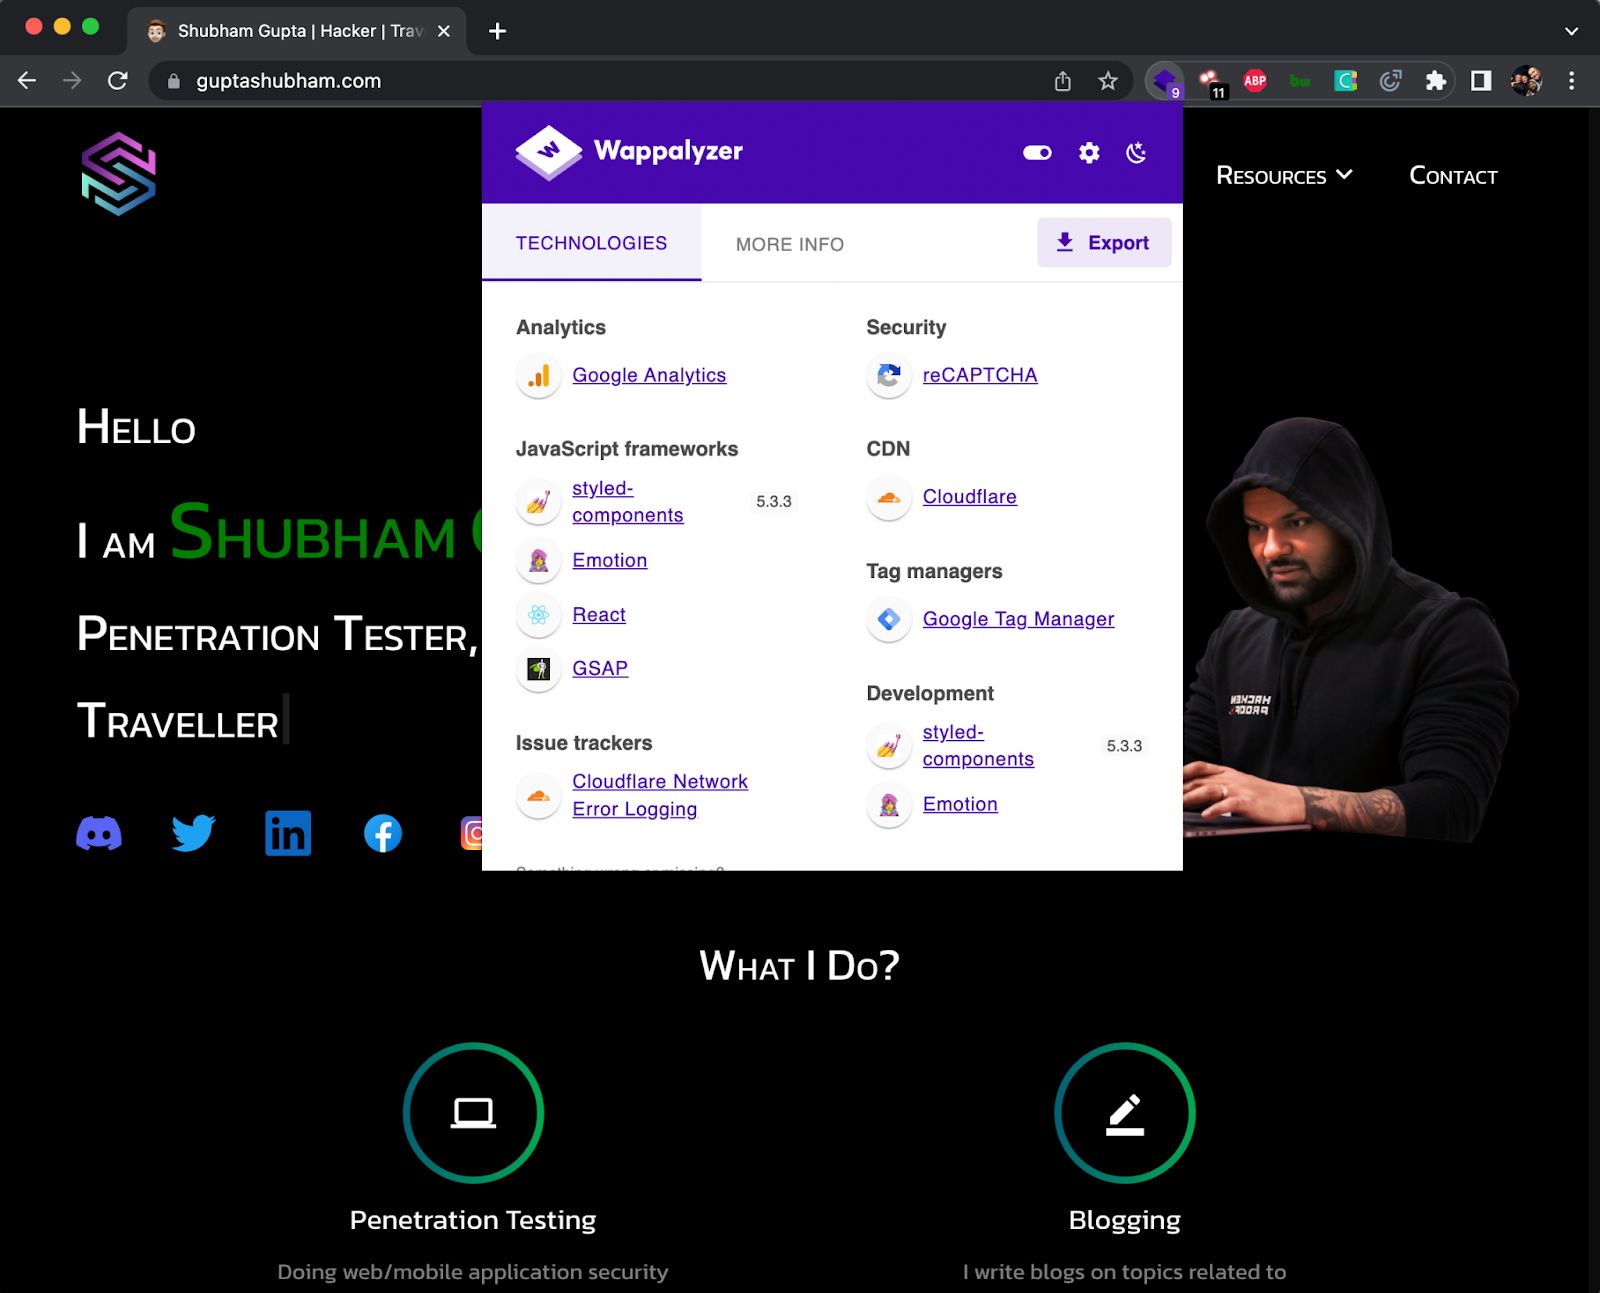The image size is (1600, 1293).
Task: Open the reCAPTCHA link
Action: pyautogui.click(x=980, y=375)
